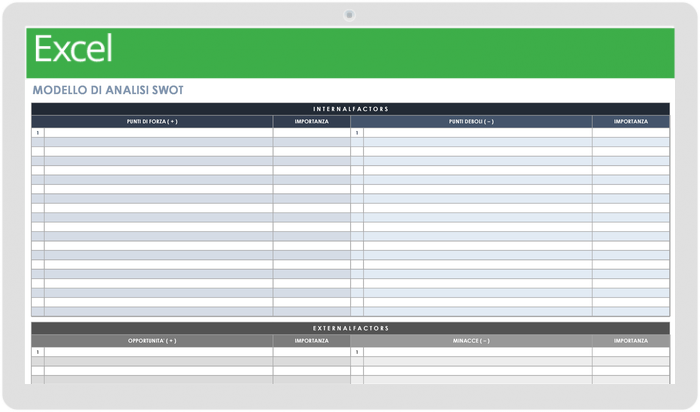This screenshot has width=700, height=412.
Task: Click the IMPORTANZA header beside OPPORTUNITA'
Action: (312, 341)
